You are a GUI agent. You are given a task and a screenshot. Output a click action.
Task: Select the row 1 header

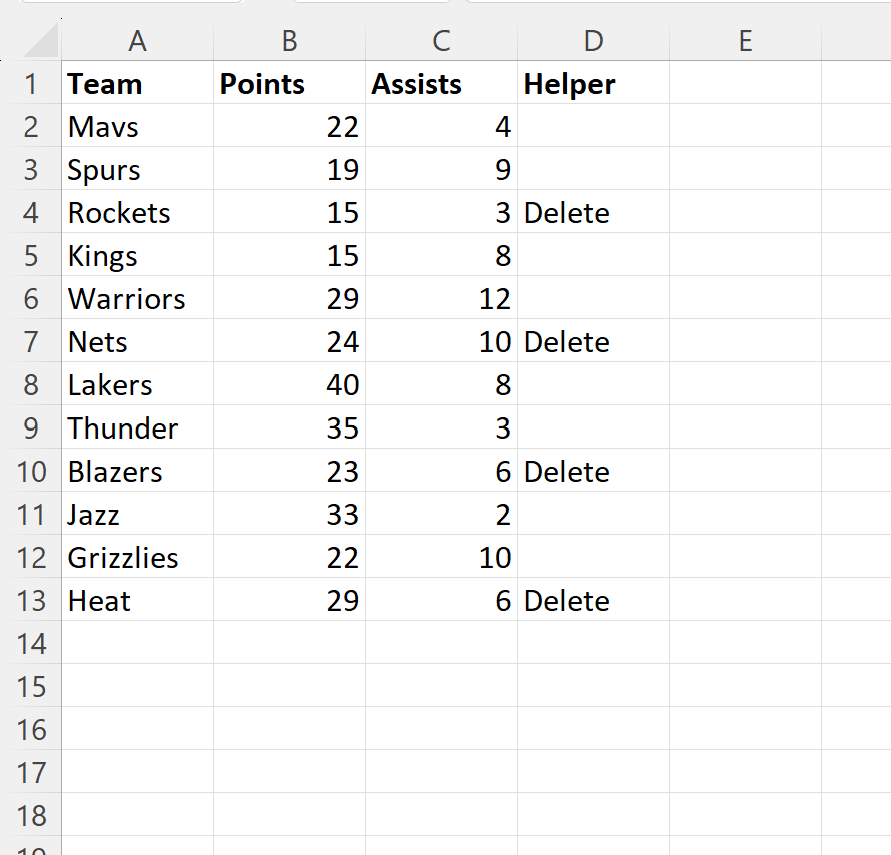(x=31, y=84)
